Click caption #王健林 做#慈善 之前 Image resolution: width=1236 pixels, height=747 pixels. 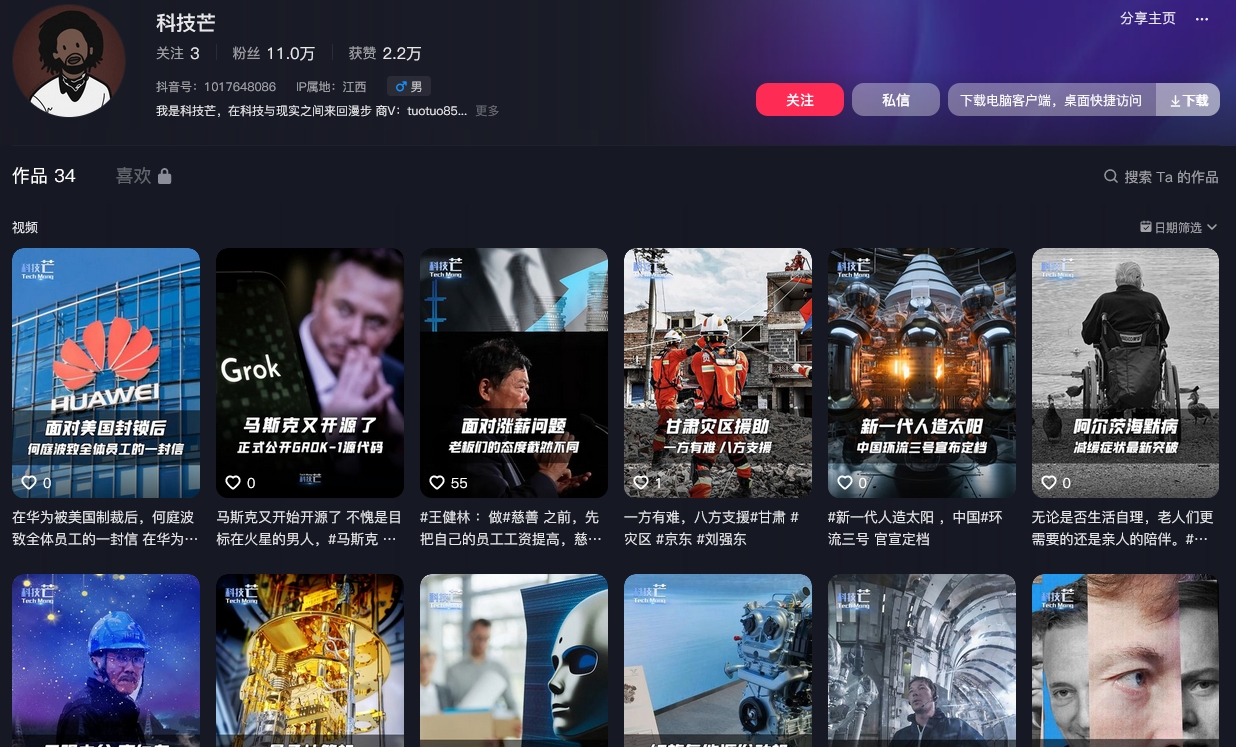coord(514,528)
